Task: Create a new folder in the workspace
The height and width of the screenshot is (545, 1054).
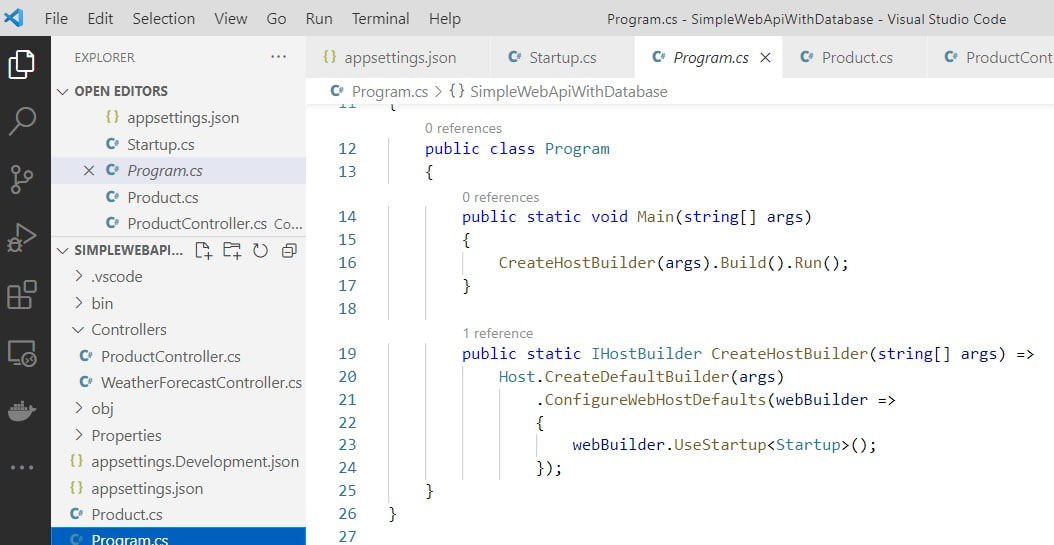Action: [232, 251]
